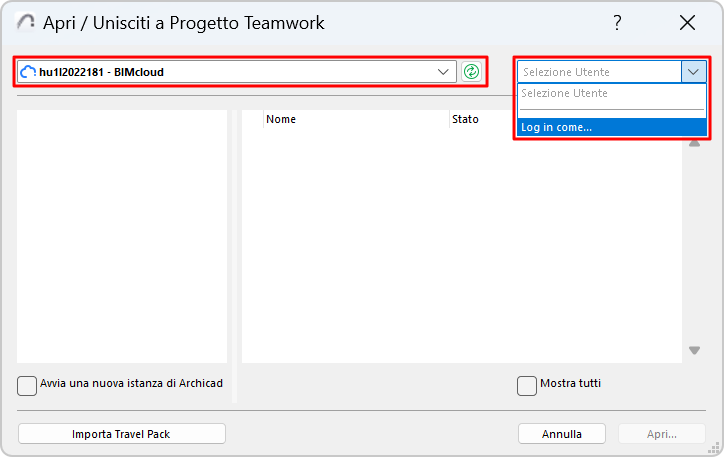724x457 pixels.
Task: Click the BIMcloud cloud icon in server field
Action: click(x=28, y=72)
